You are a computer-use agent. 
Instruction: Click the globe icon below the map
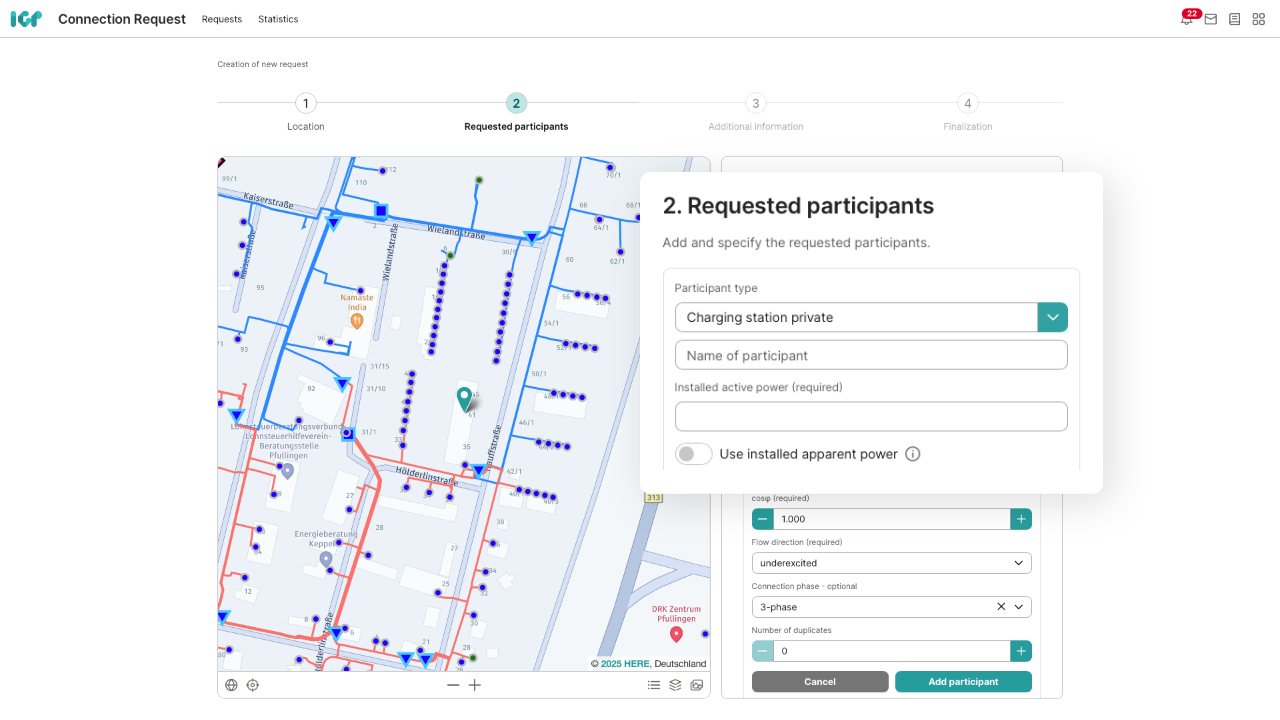pyautogui.click(x=231, y=685)
